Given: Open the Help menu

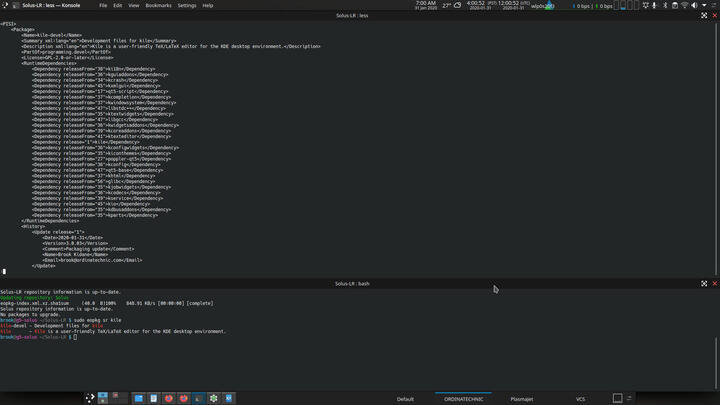Looking at the screenshot, I should click(208, 6).
